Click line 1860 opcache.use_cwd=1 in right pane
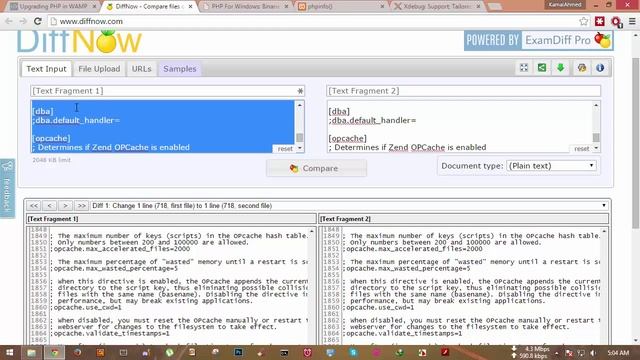The width and height of the screenshot is (640, 360). point(378,307)
